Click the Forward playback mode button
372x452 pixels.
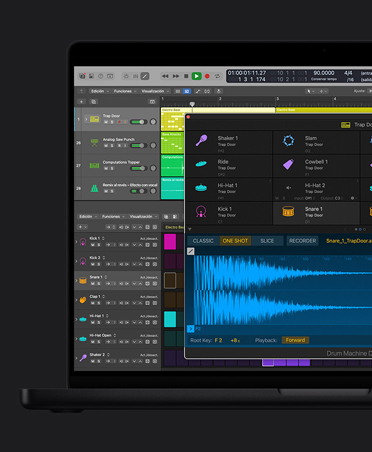[295, 340]
